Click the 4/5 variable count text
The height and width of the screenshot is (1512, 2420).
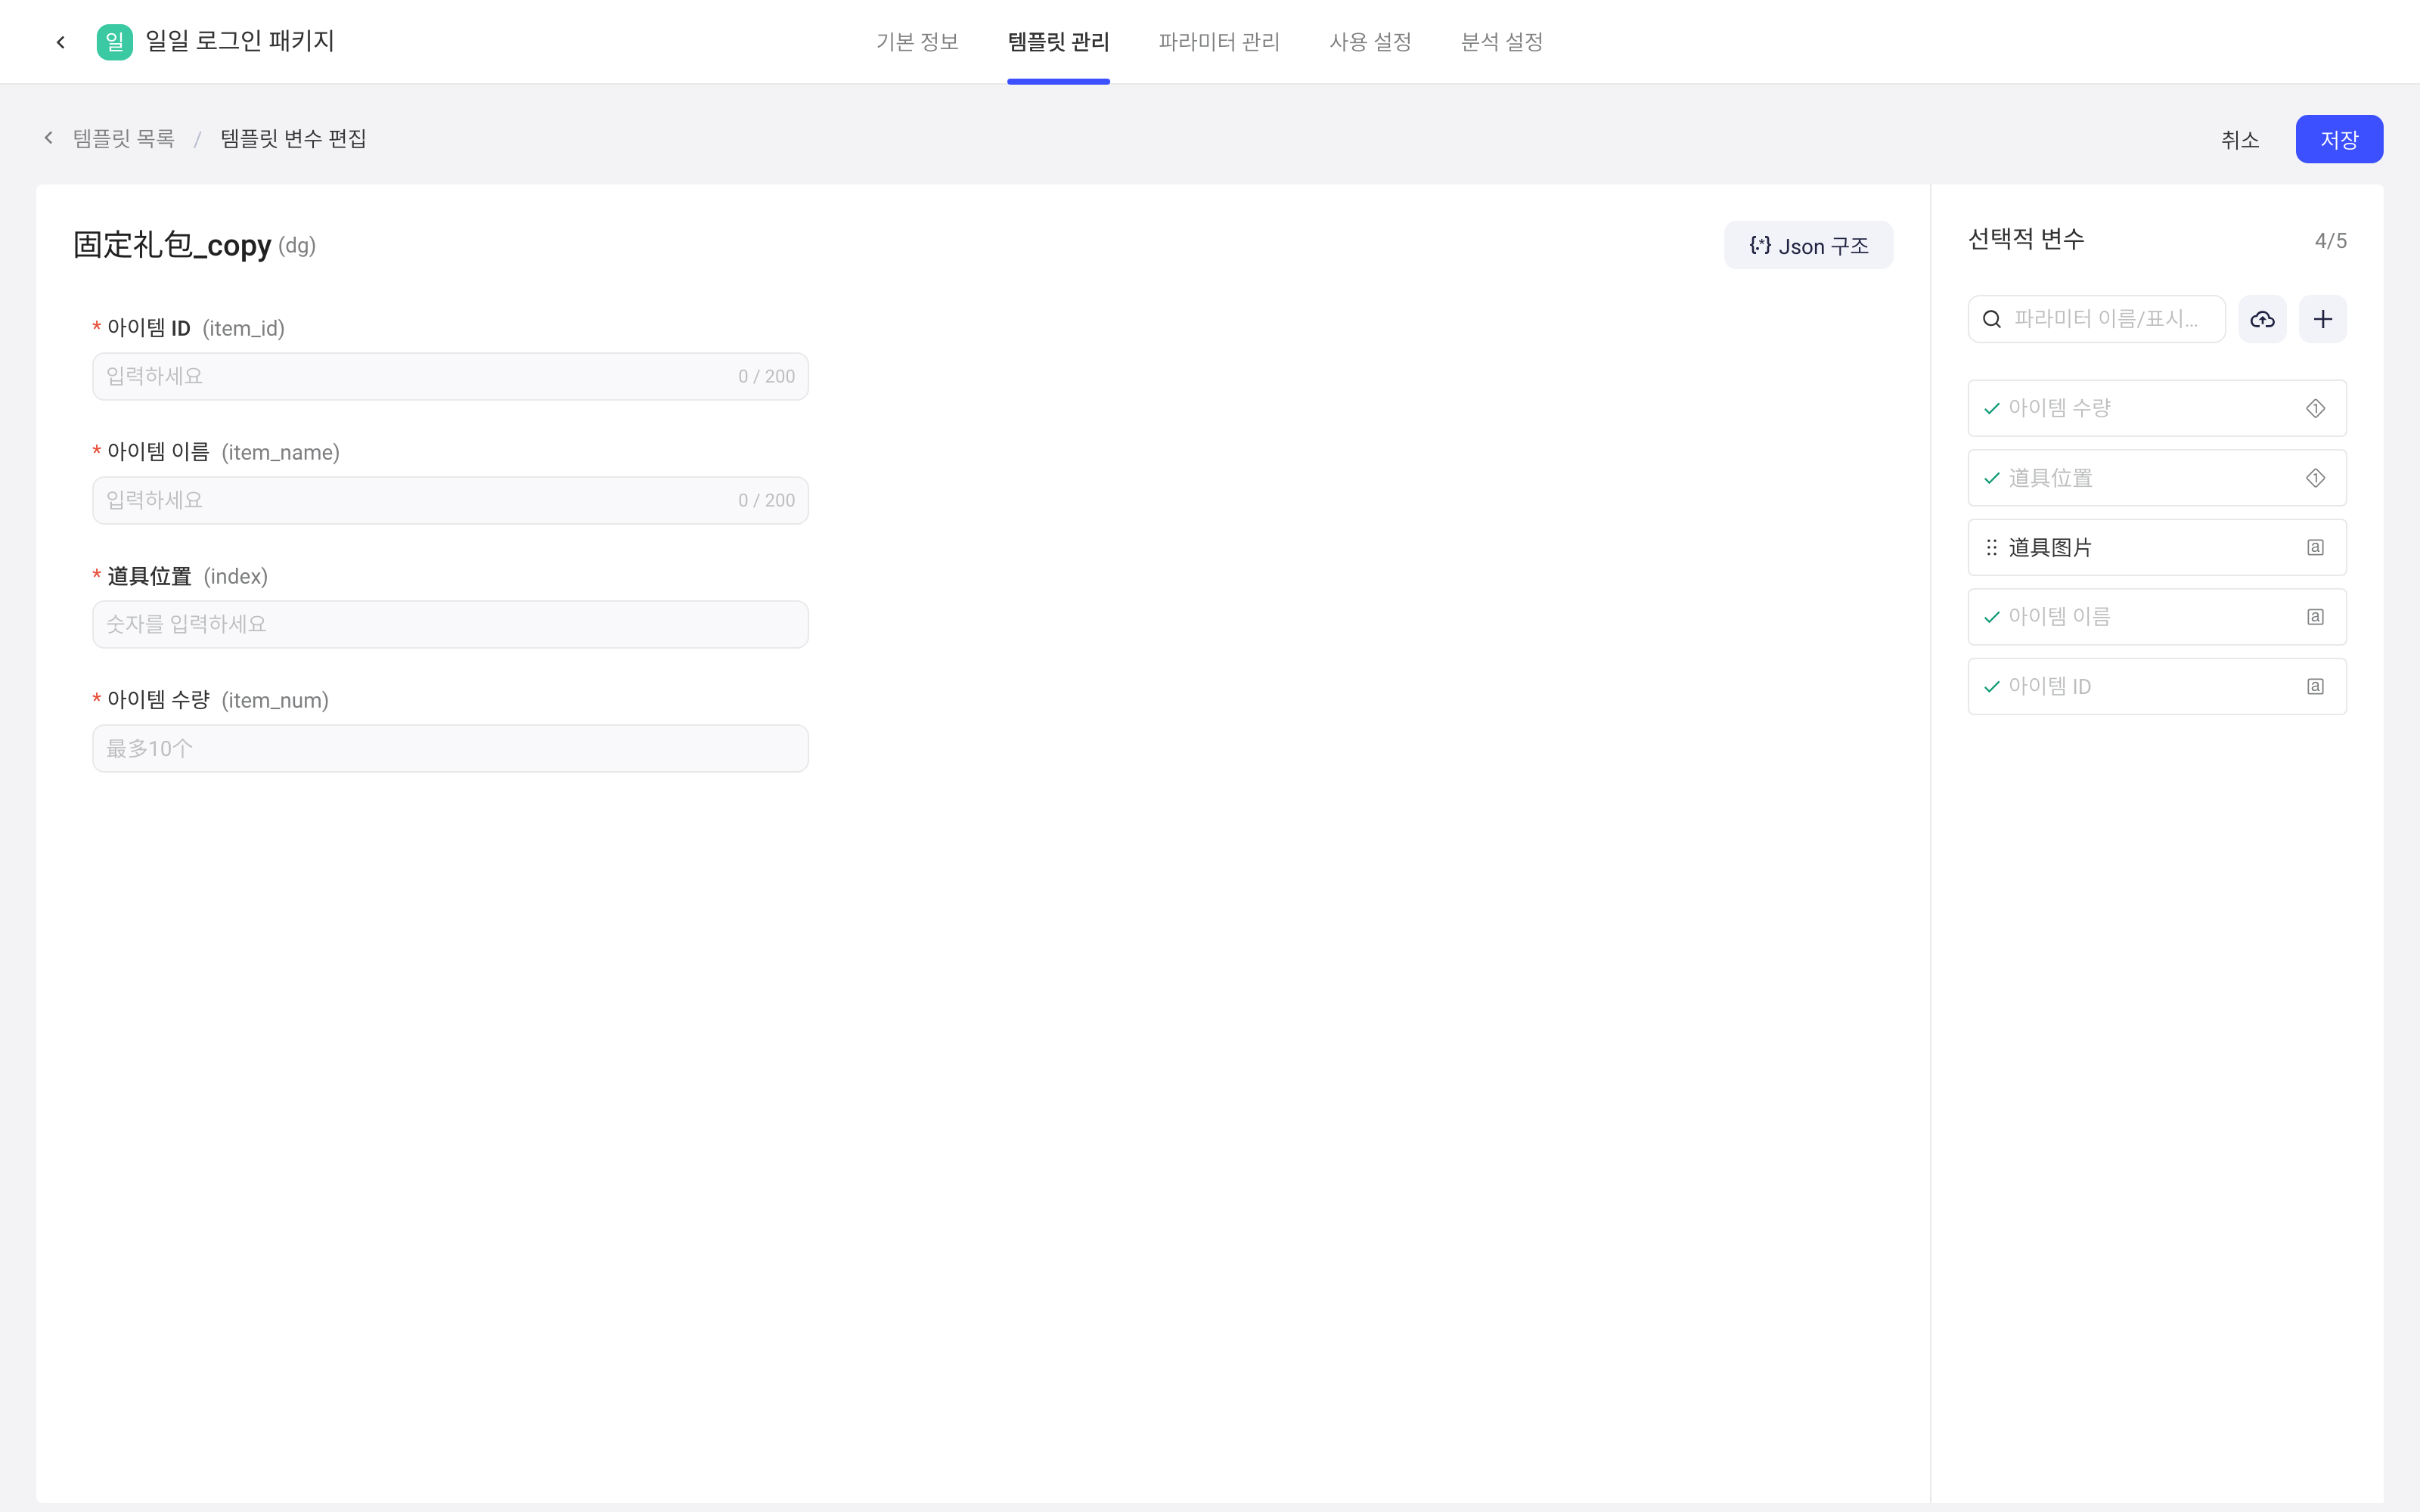click(x=2330, y=240)
